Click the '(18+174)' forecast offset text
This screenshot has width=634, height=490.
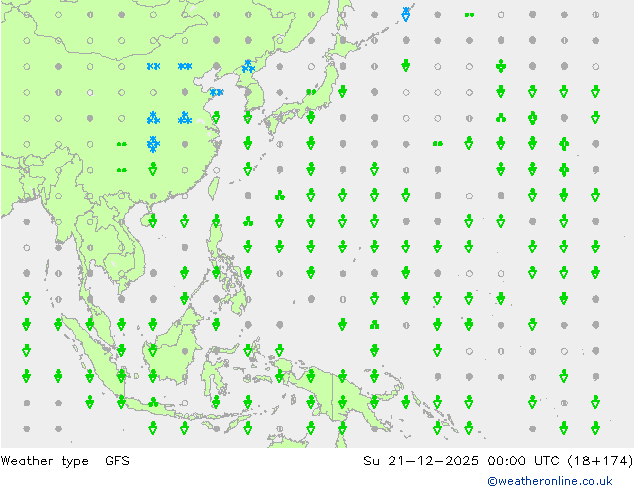600,460
